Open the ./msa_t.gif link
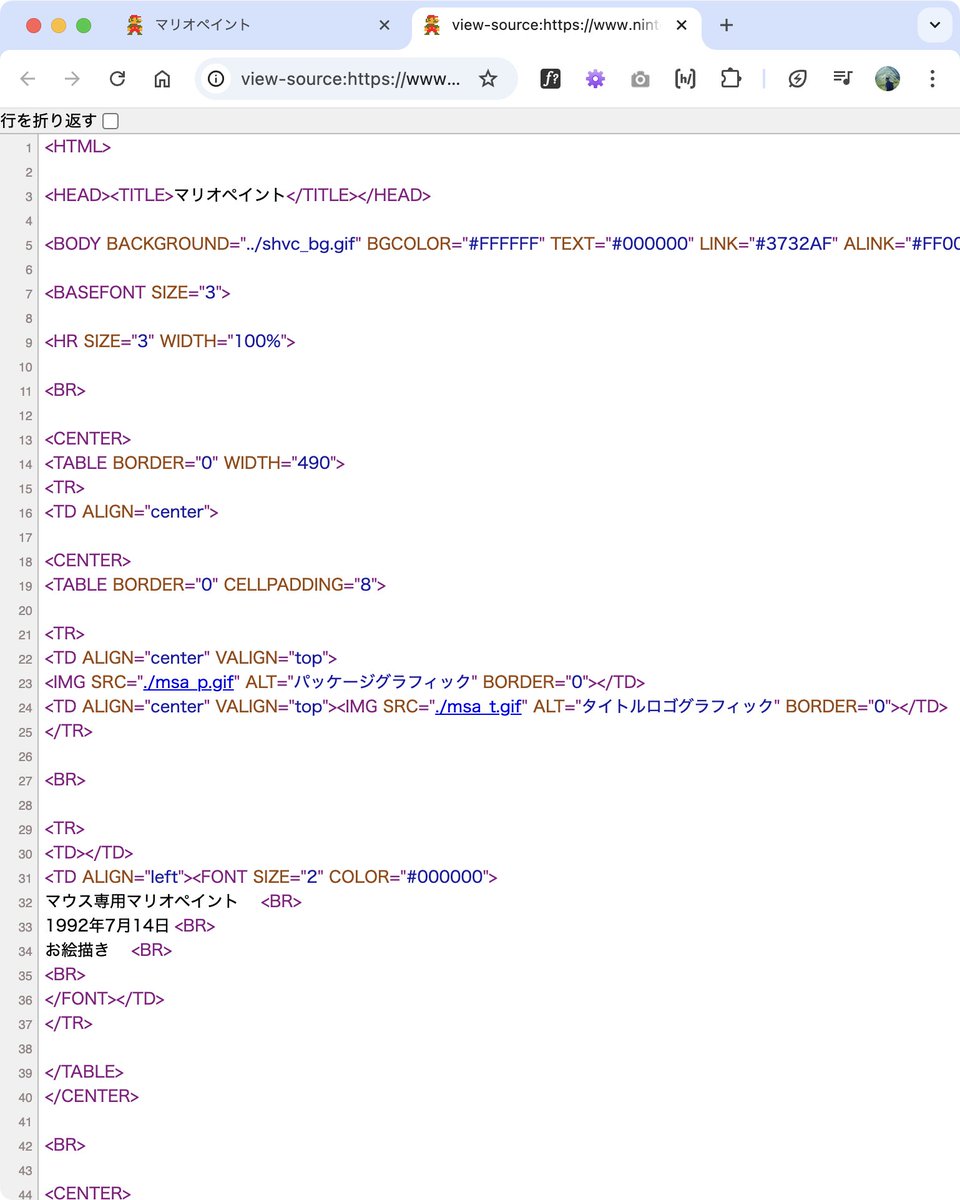The width and height of the screenshot is (960, 1200). click(478, 706)
